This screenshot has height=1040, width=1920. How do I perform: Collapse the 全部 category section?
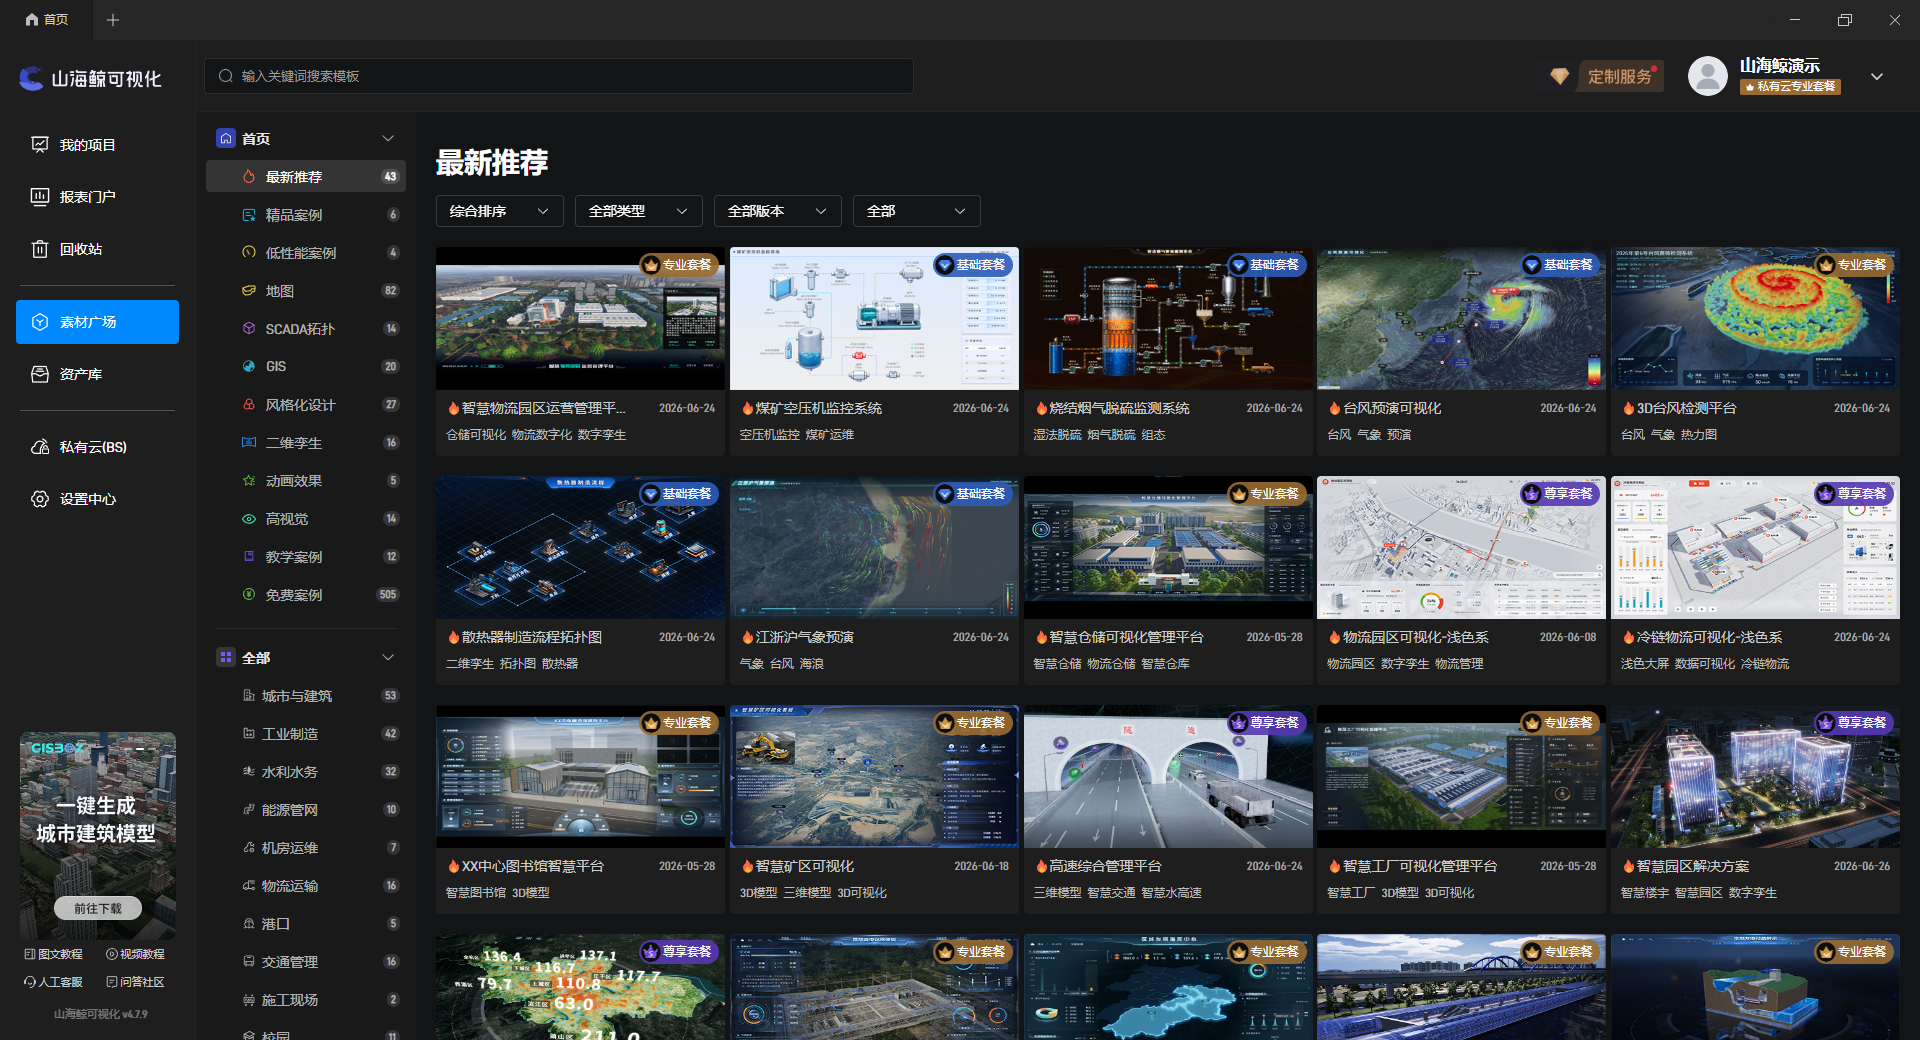point(388,658)
